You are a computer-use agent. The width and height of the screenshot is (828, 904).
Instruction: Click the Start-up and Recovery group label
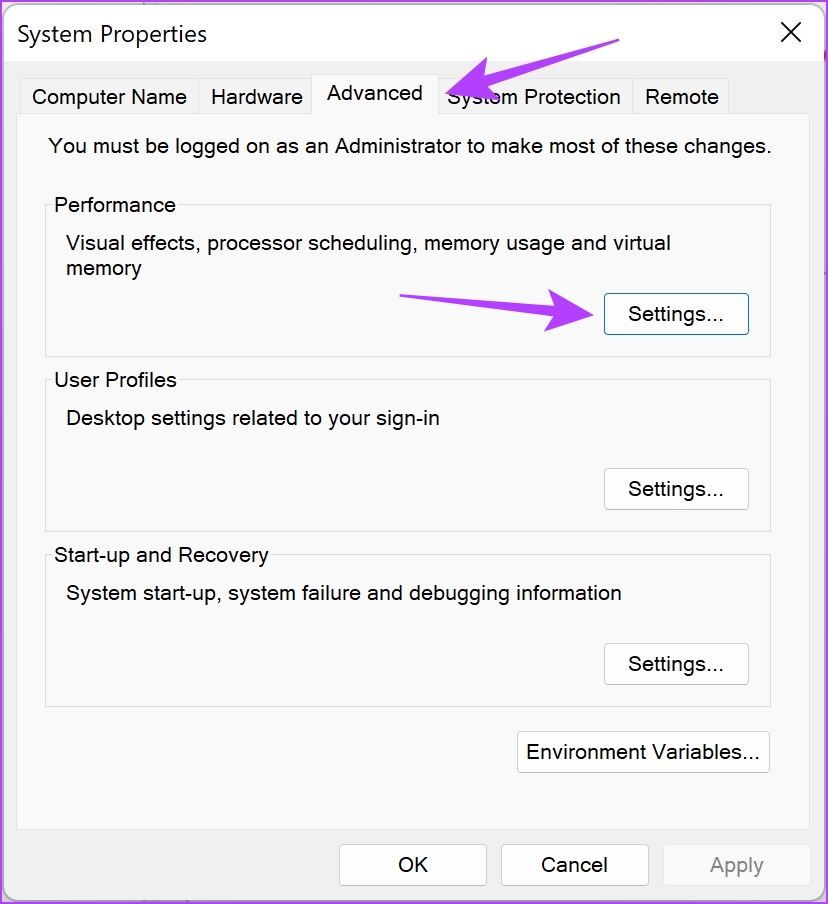pyautogui.click(x=161, y=555)
